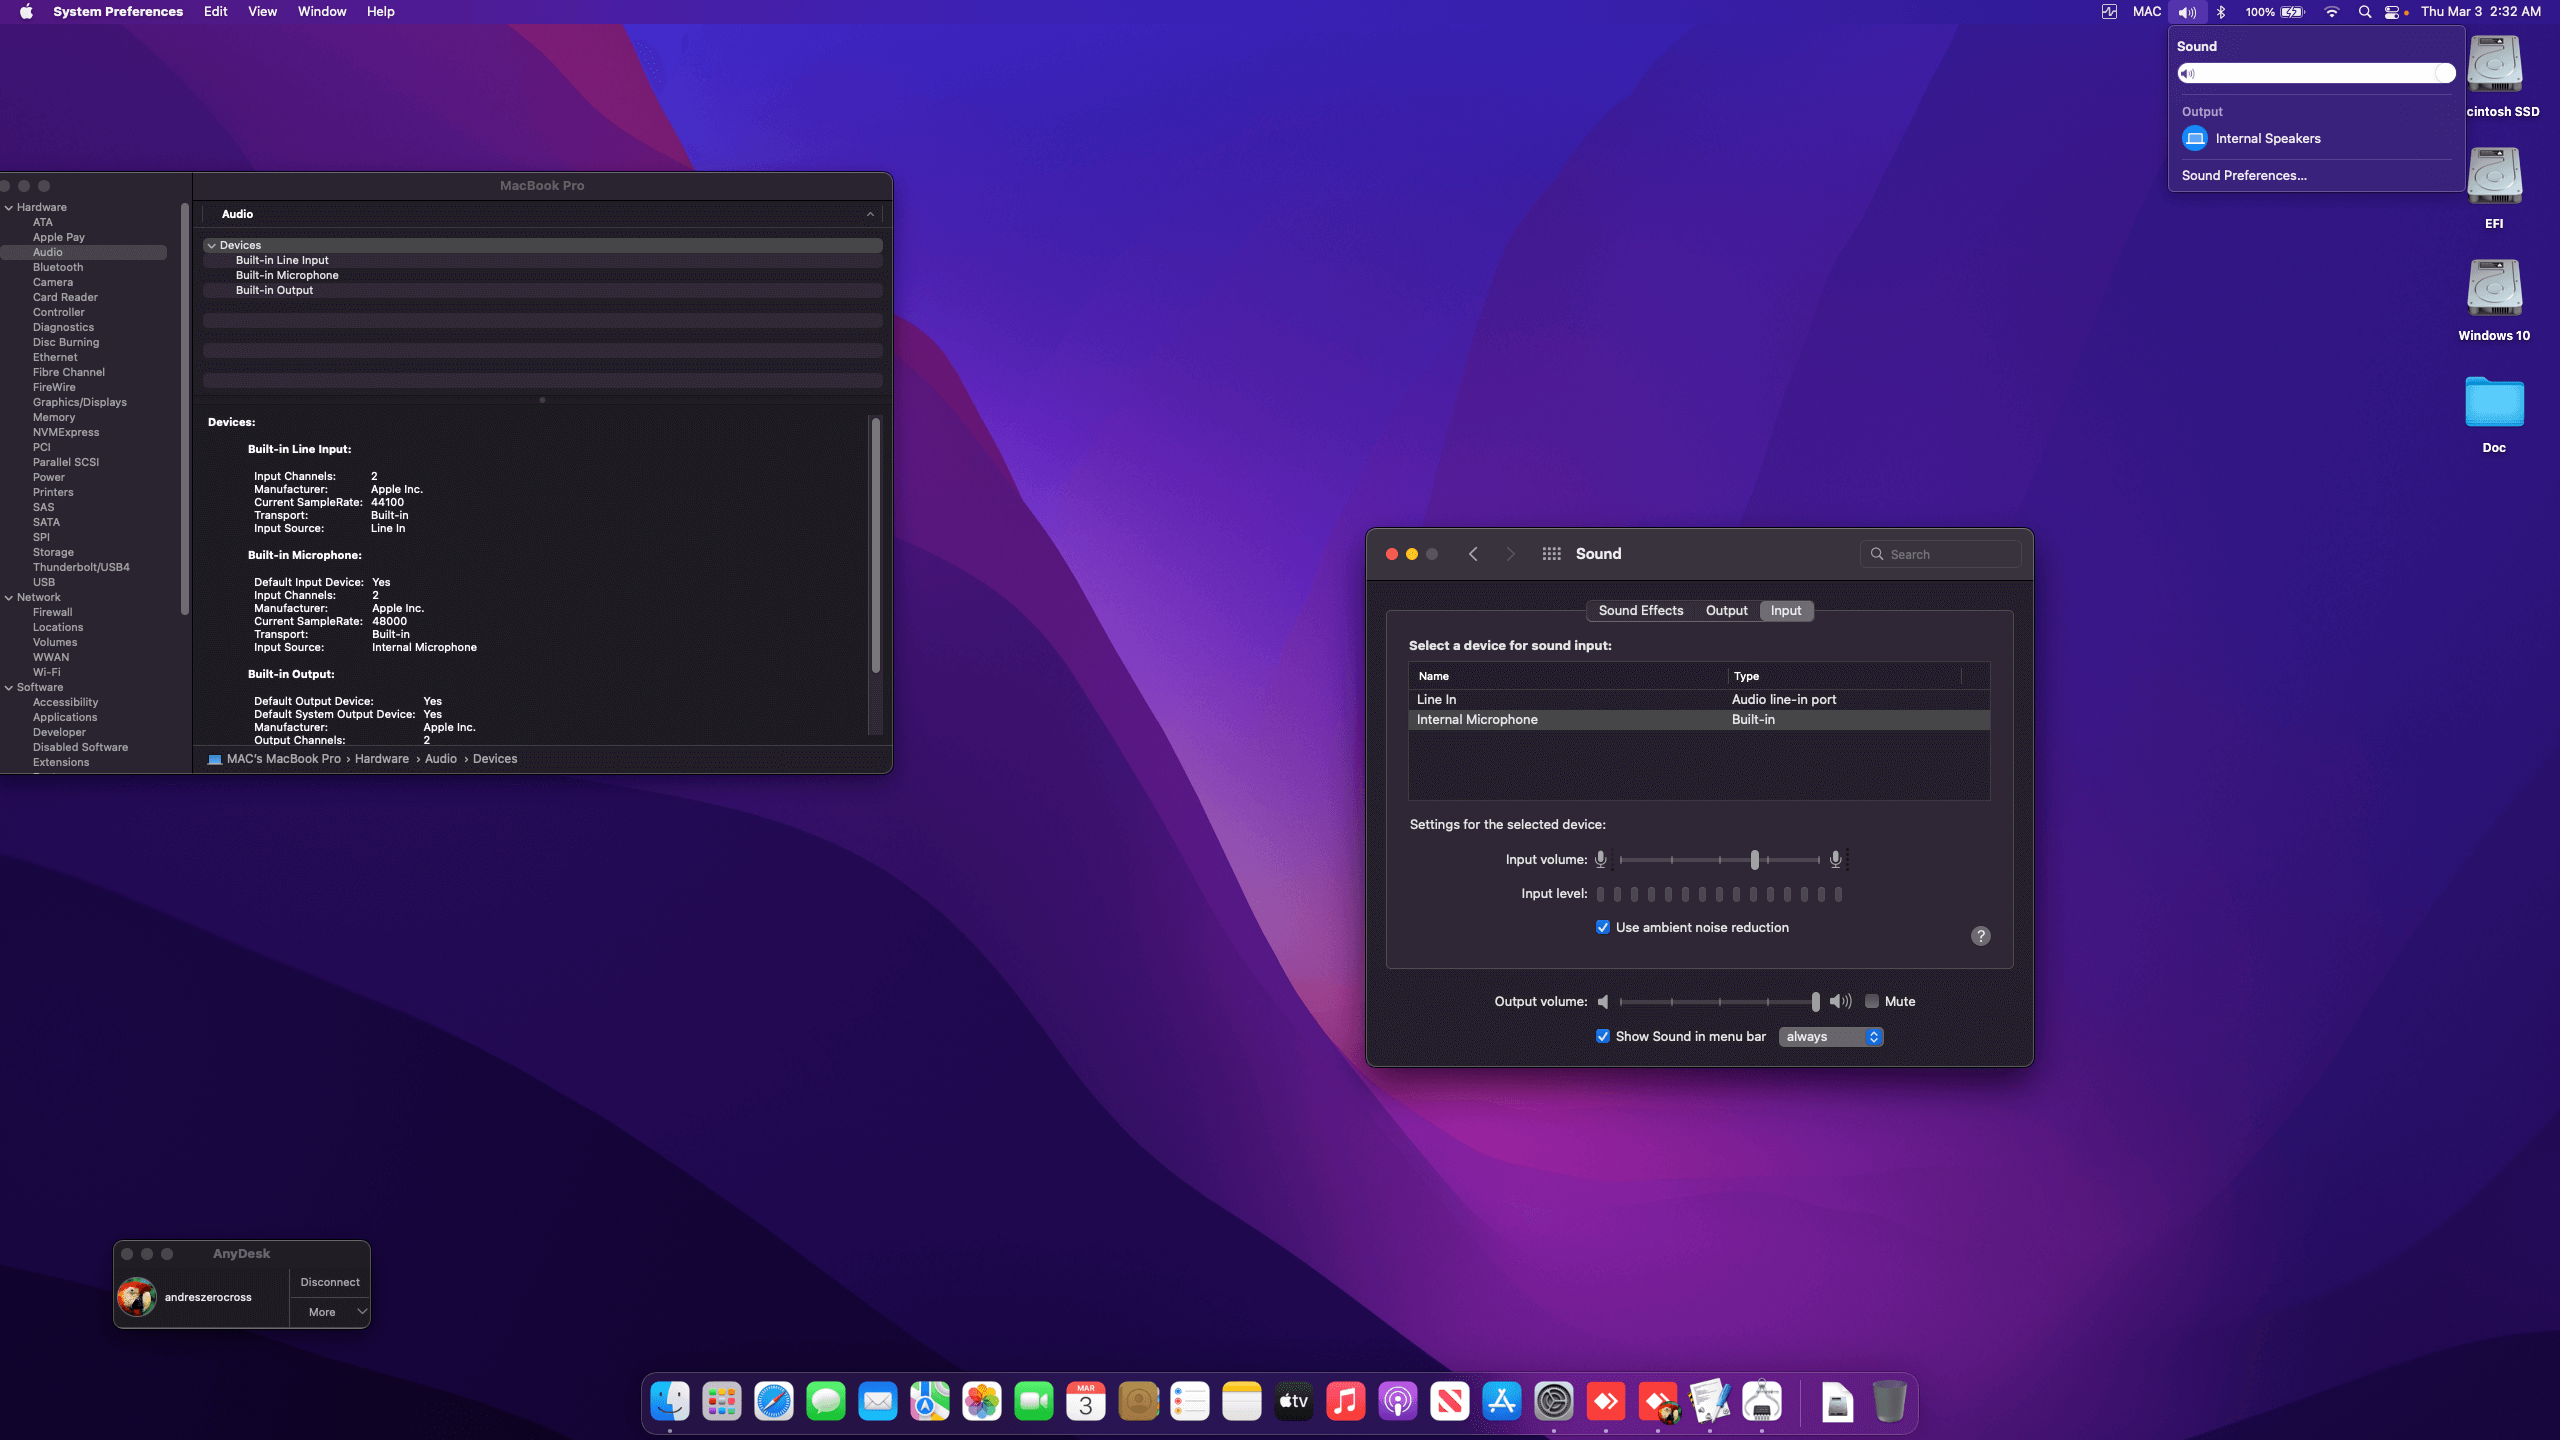The image size is (2560, 1440).
Task: Open Launchpad in the Dock
Action: point(722,1402)
